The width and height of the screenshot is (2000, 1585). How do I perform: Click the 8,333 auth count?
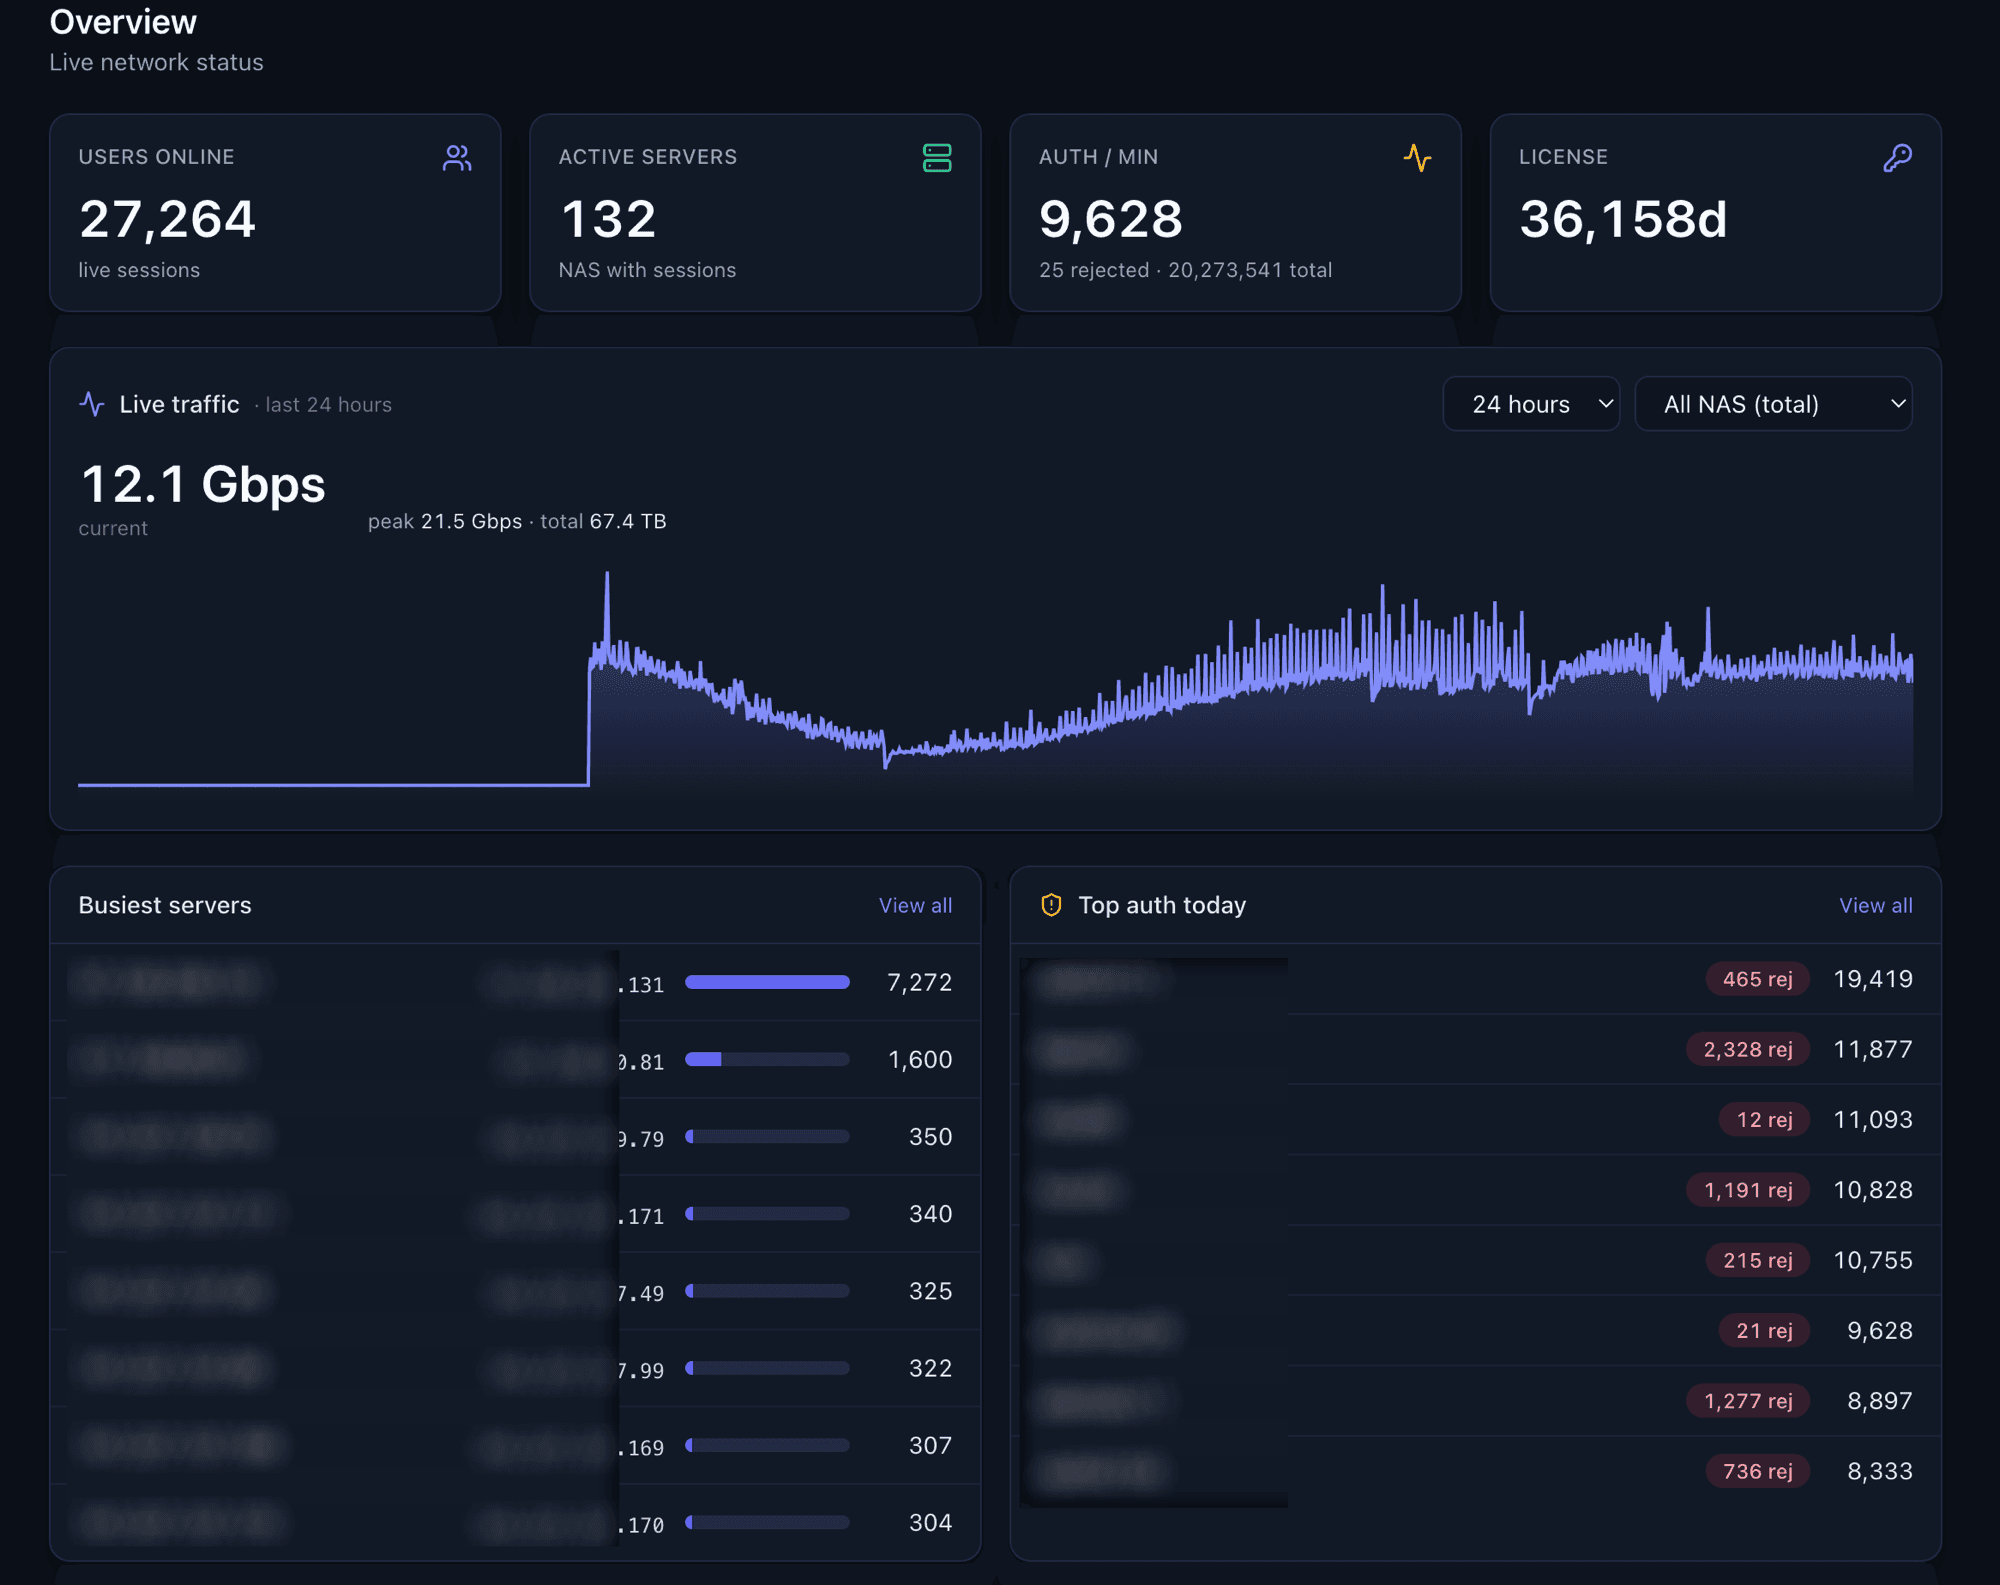(1879, 1471)
